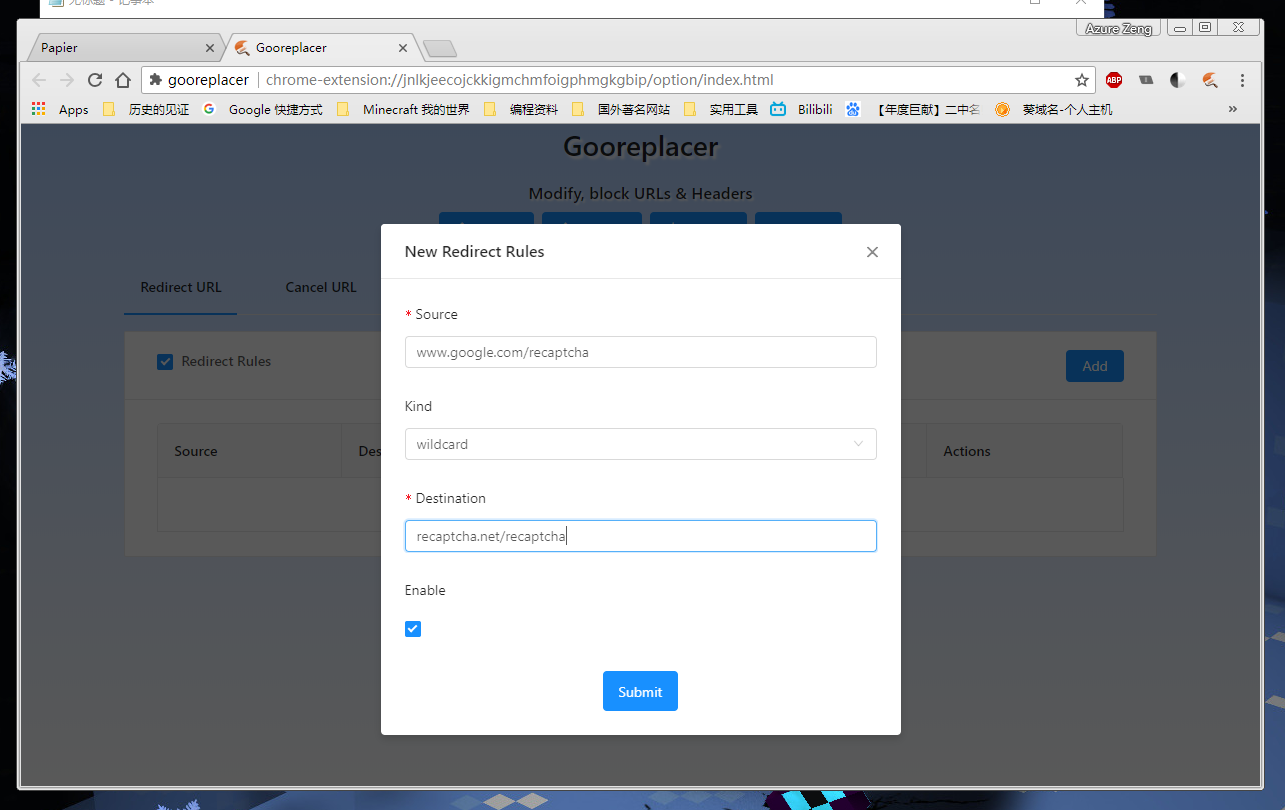Show hidden bookmarks with the » chevron
This screenshot has width=1285, height=810.
point(1233,109)
